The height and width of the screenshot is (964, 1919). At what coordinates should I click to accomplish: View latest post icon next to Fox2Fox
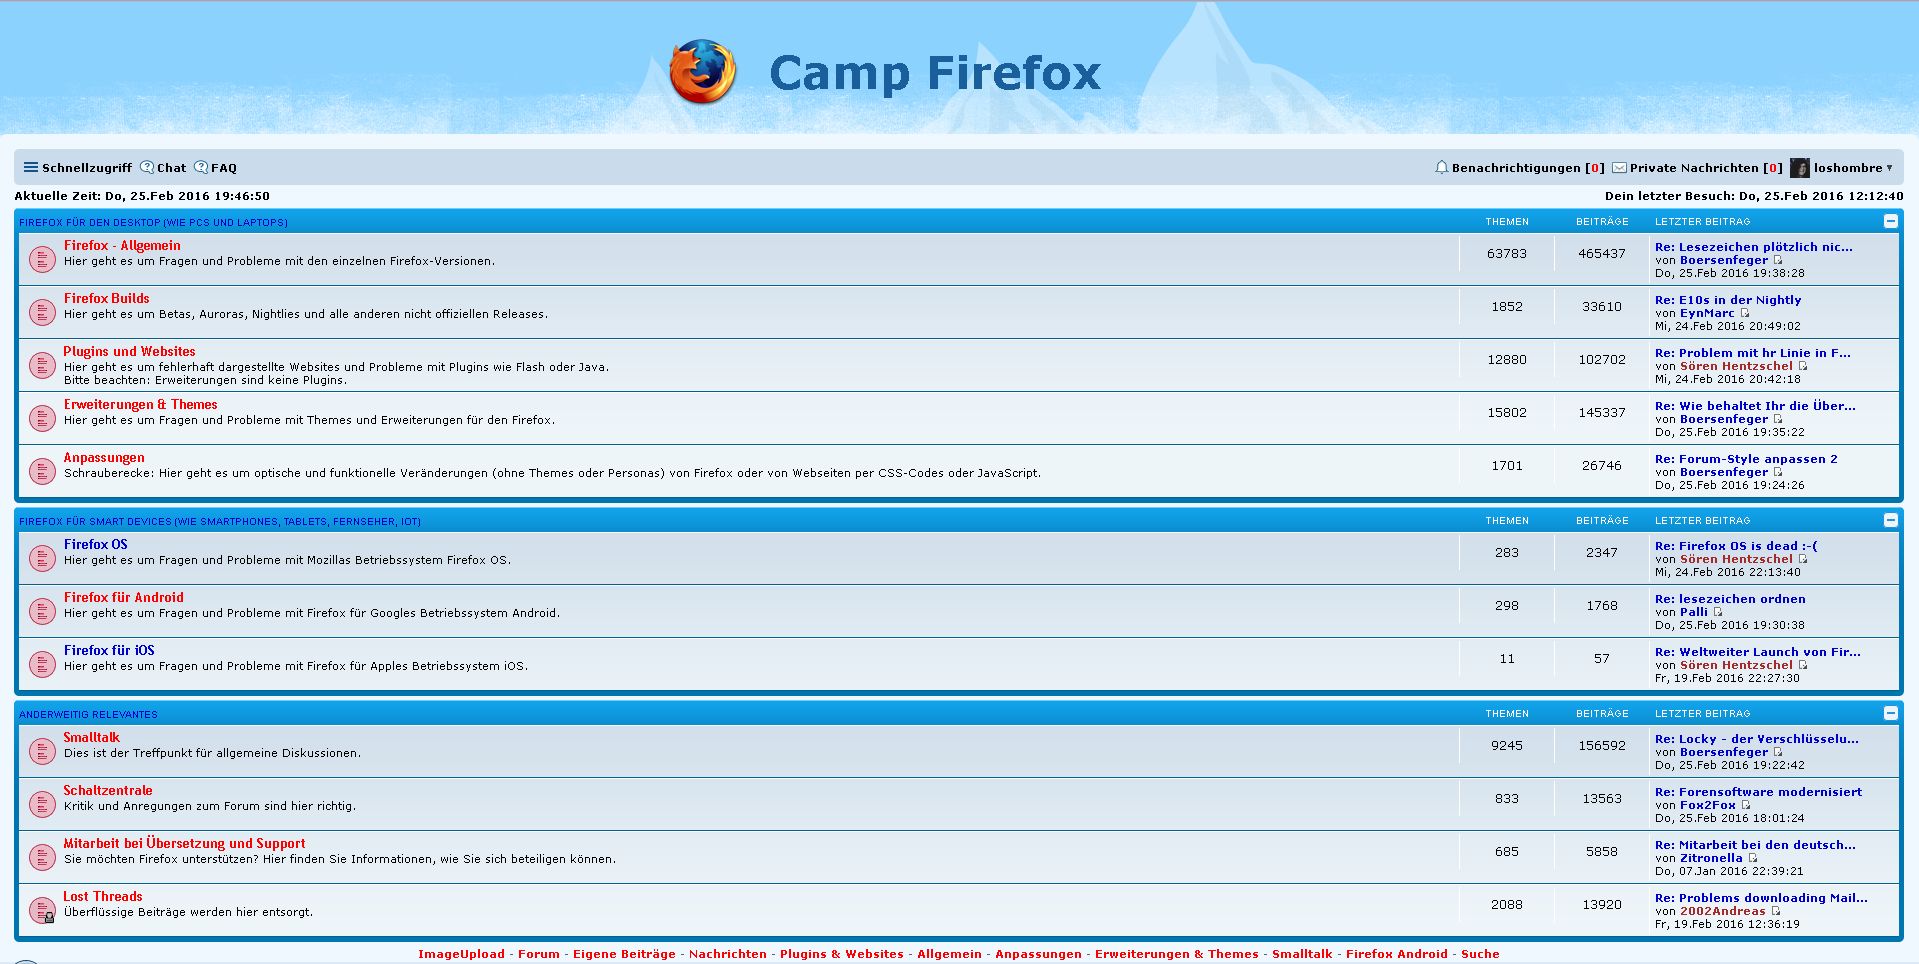tap(1745, 805)
